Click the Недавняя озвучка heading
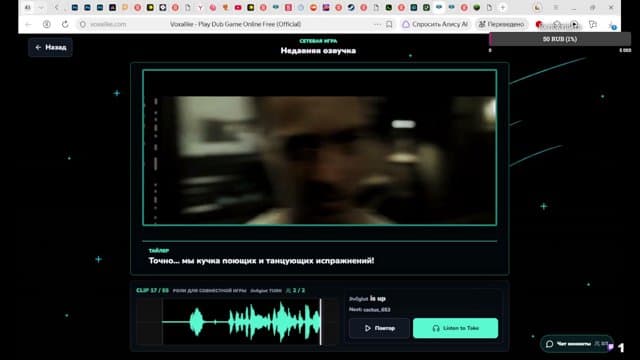This screenshot has width=640, height=360. point(318,51)
